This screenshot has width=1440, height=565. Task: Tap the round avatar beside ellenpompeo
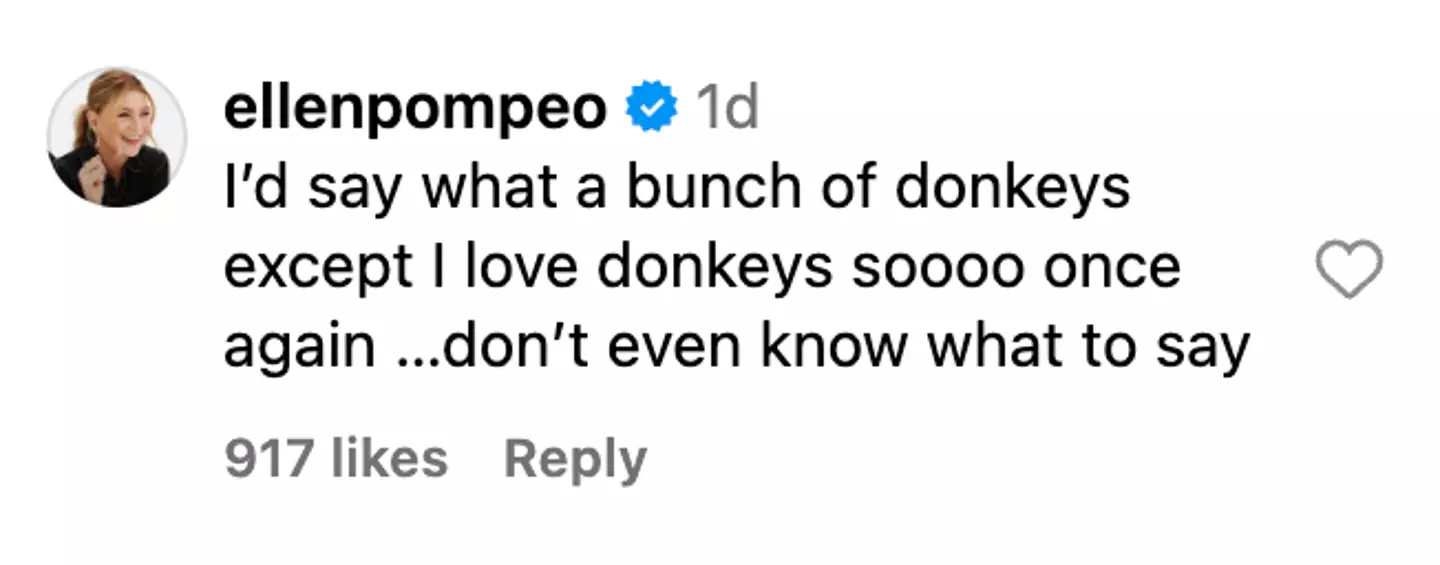point(116,137)
